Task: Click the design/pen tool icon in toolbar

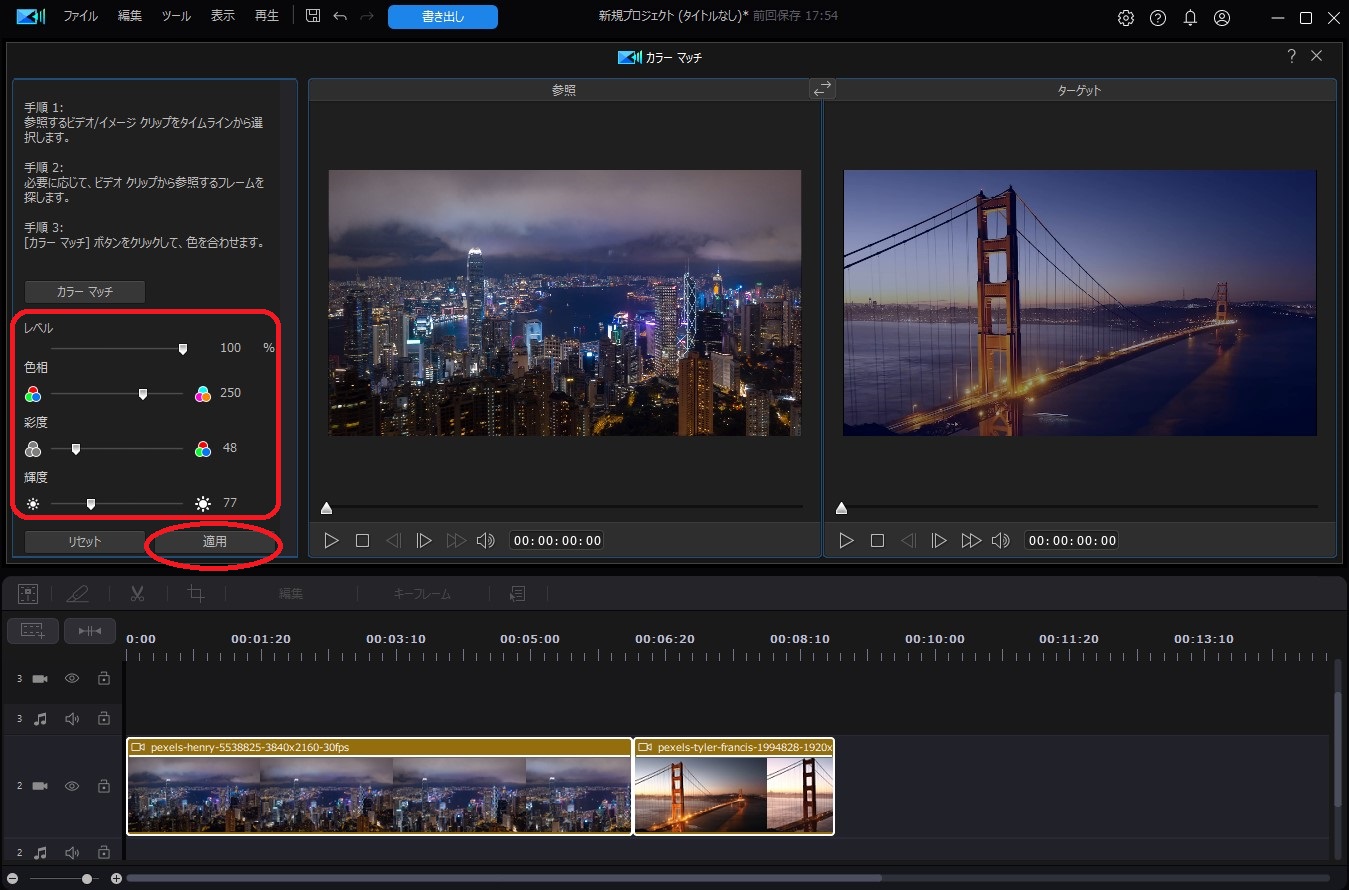Action: [x=78, y=593]
